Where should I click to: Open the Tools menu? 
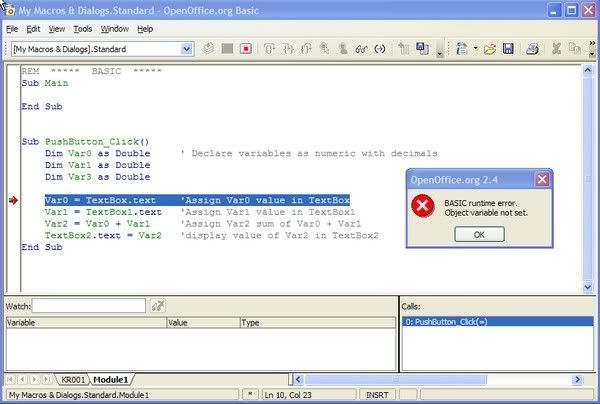[83, 29]
